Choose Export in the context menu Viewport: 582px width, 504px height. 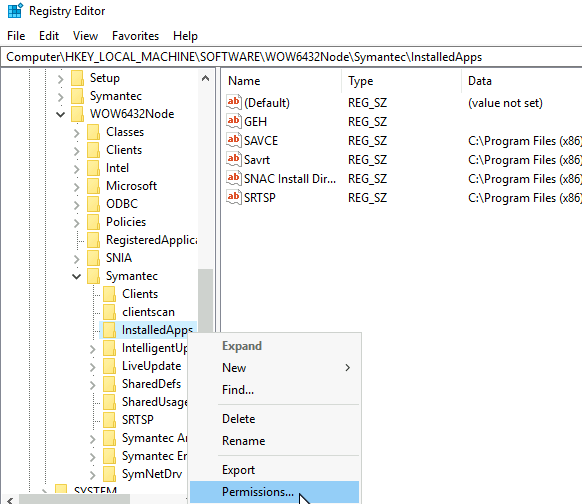[274, 470]
